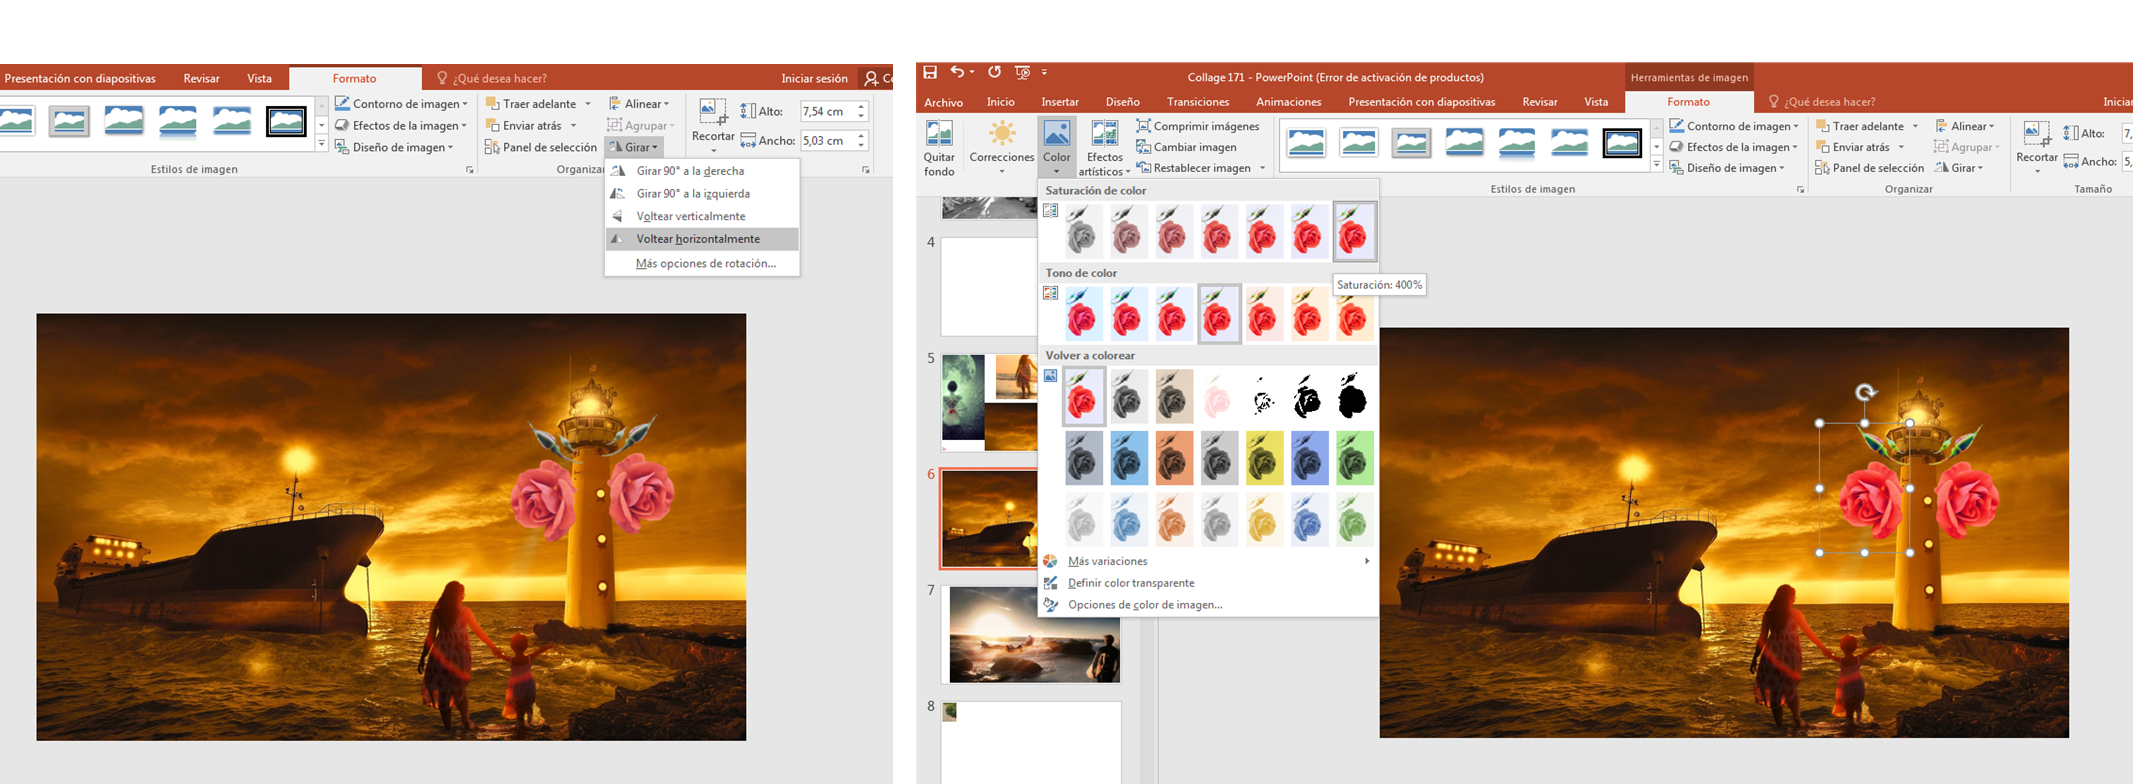Image resolution: width=2133 pixels, height=784 pixels.
Task: Select the black-framed picture style in left window
Action: click(x=286, y=121)
